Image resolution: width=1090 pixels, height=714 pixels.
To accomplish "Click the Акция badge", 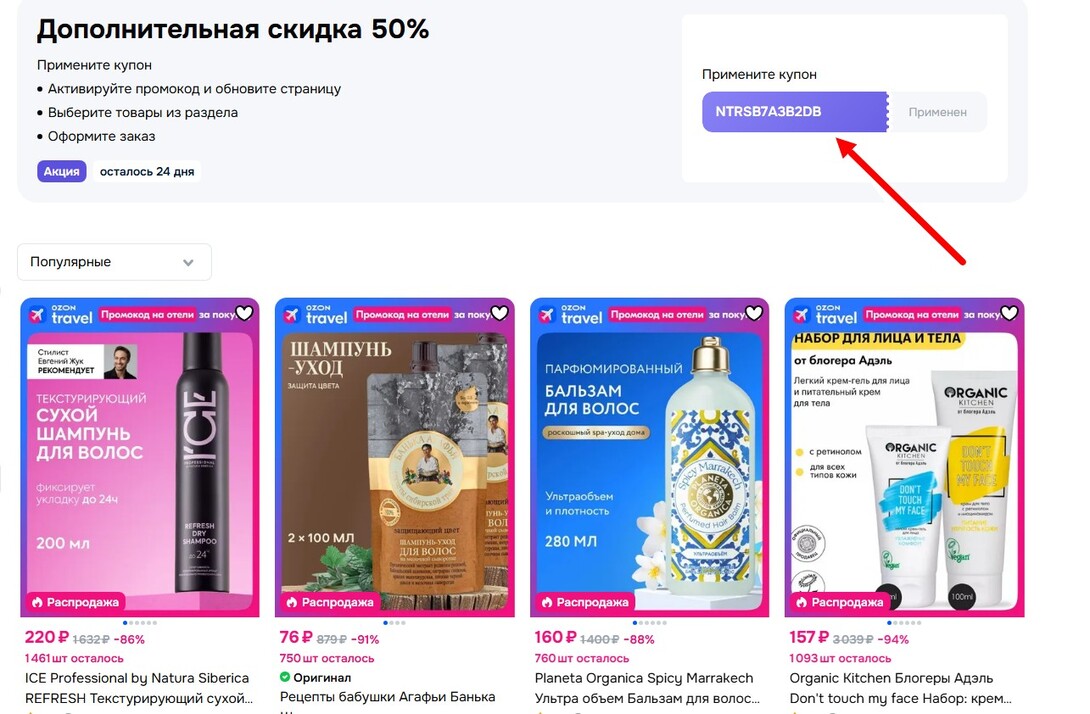I will [62, 171].
